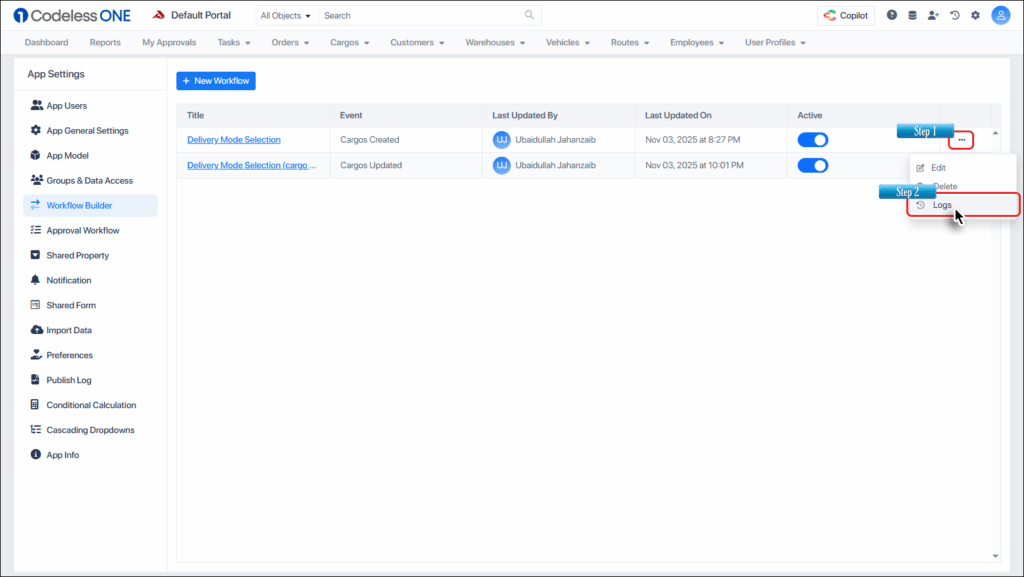Click the New Workflow button
The image size is (1024, 577).
tap(216, 80)
